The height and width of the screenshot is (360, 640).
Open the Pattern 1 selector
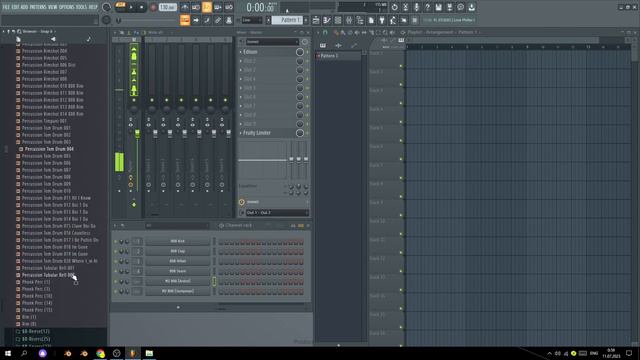pos(287,20)
